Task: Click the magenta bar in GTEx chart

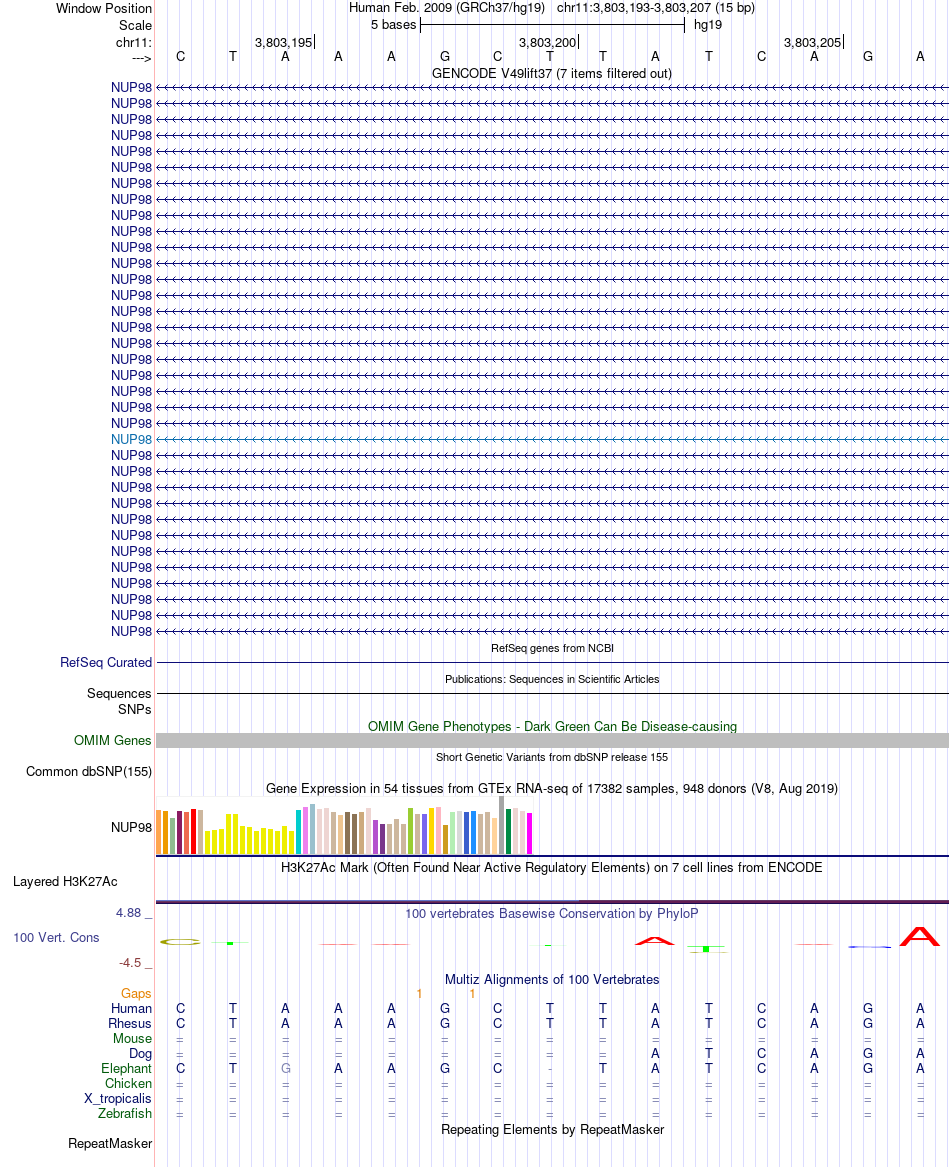Action: pyautogui.click(x=529, y=833)
